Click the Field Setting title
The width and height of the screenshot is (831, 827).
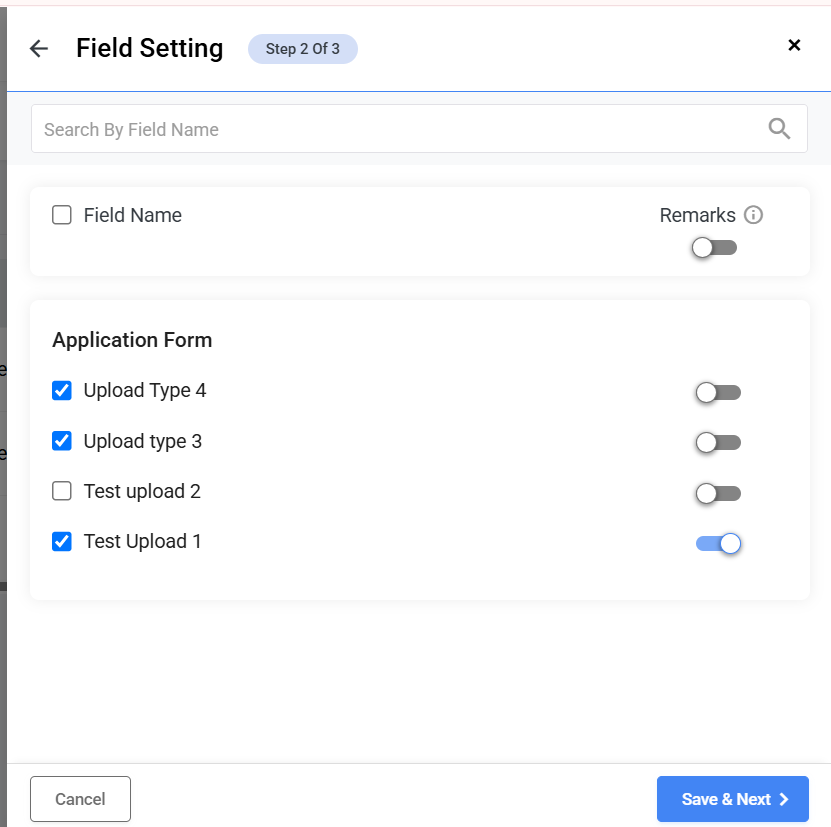[x=149, y=48]
